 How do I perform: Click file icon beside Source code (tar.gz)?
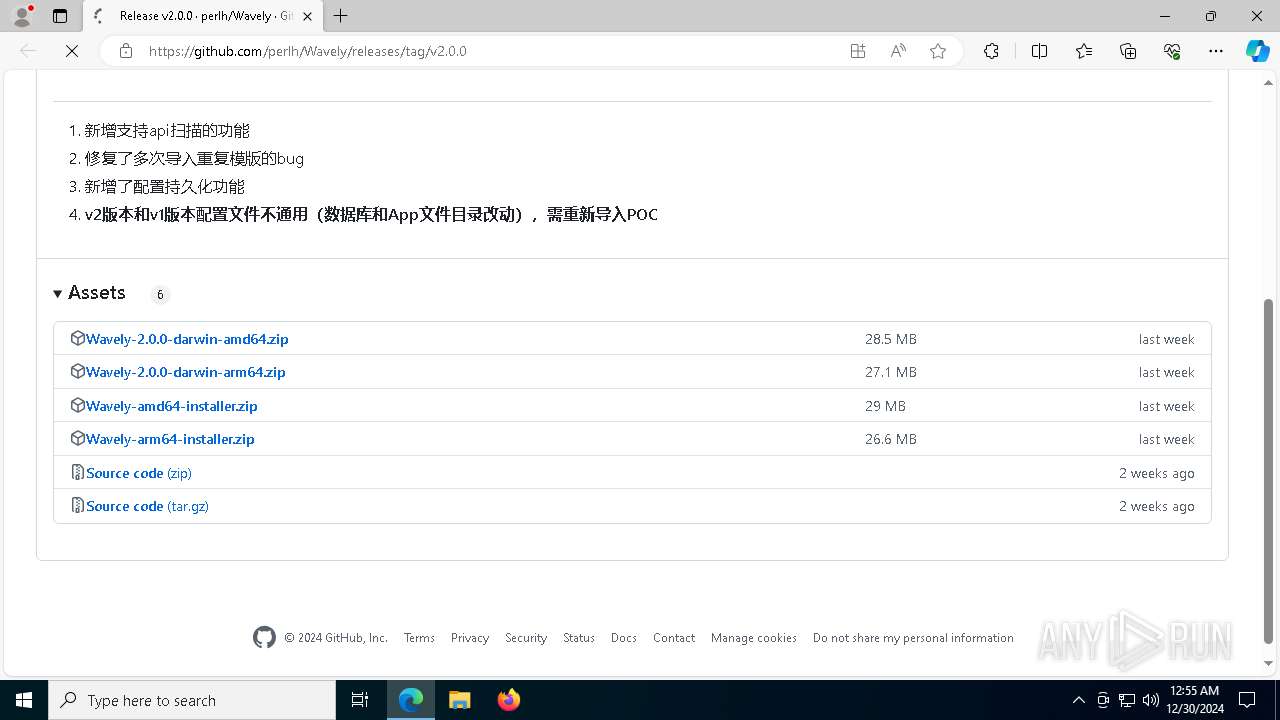[x=78, y=506]
